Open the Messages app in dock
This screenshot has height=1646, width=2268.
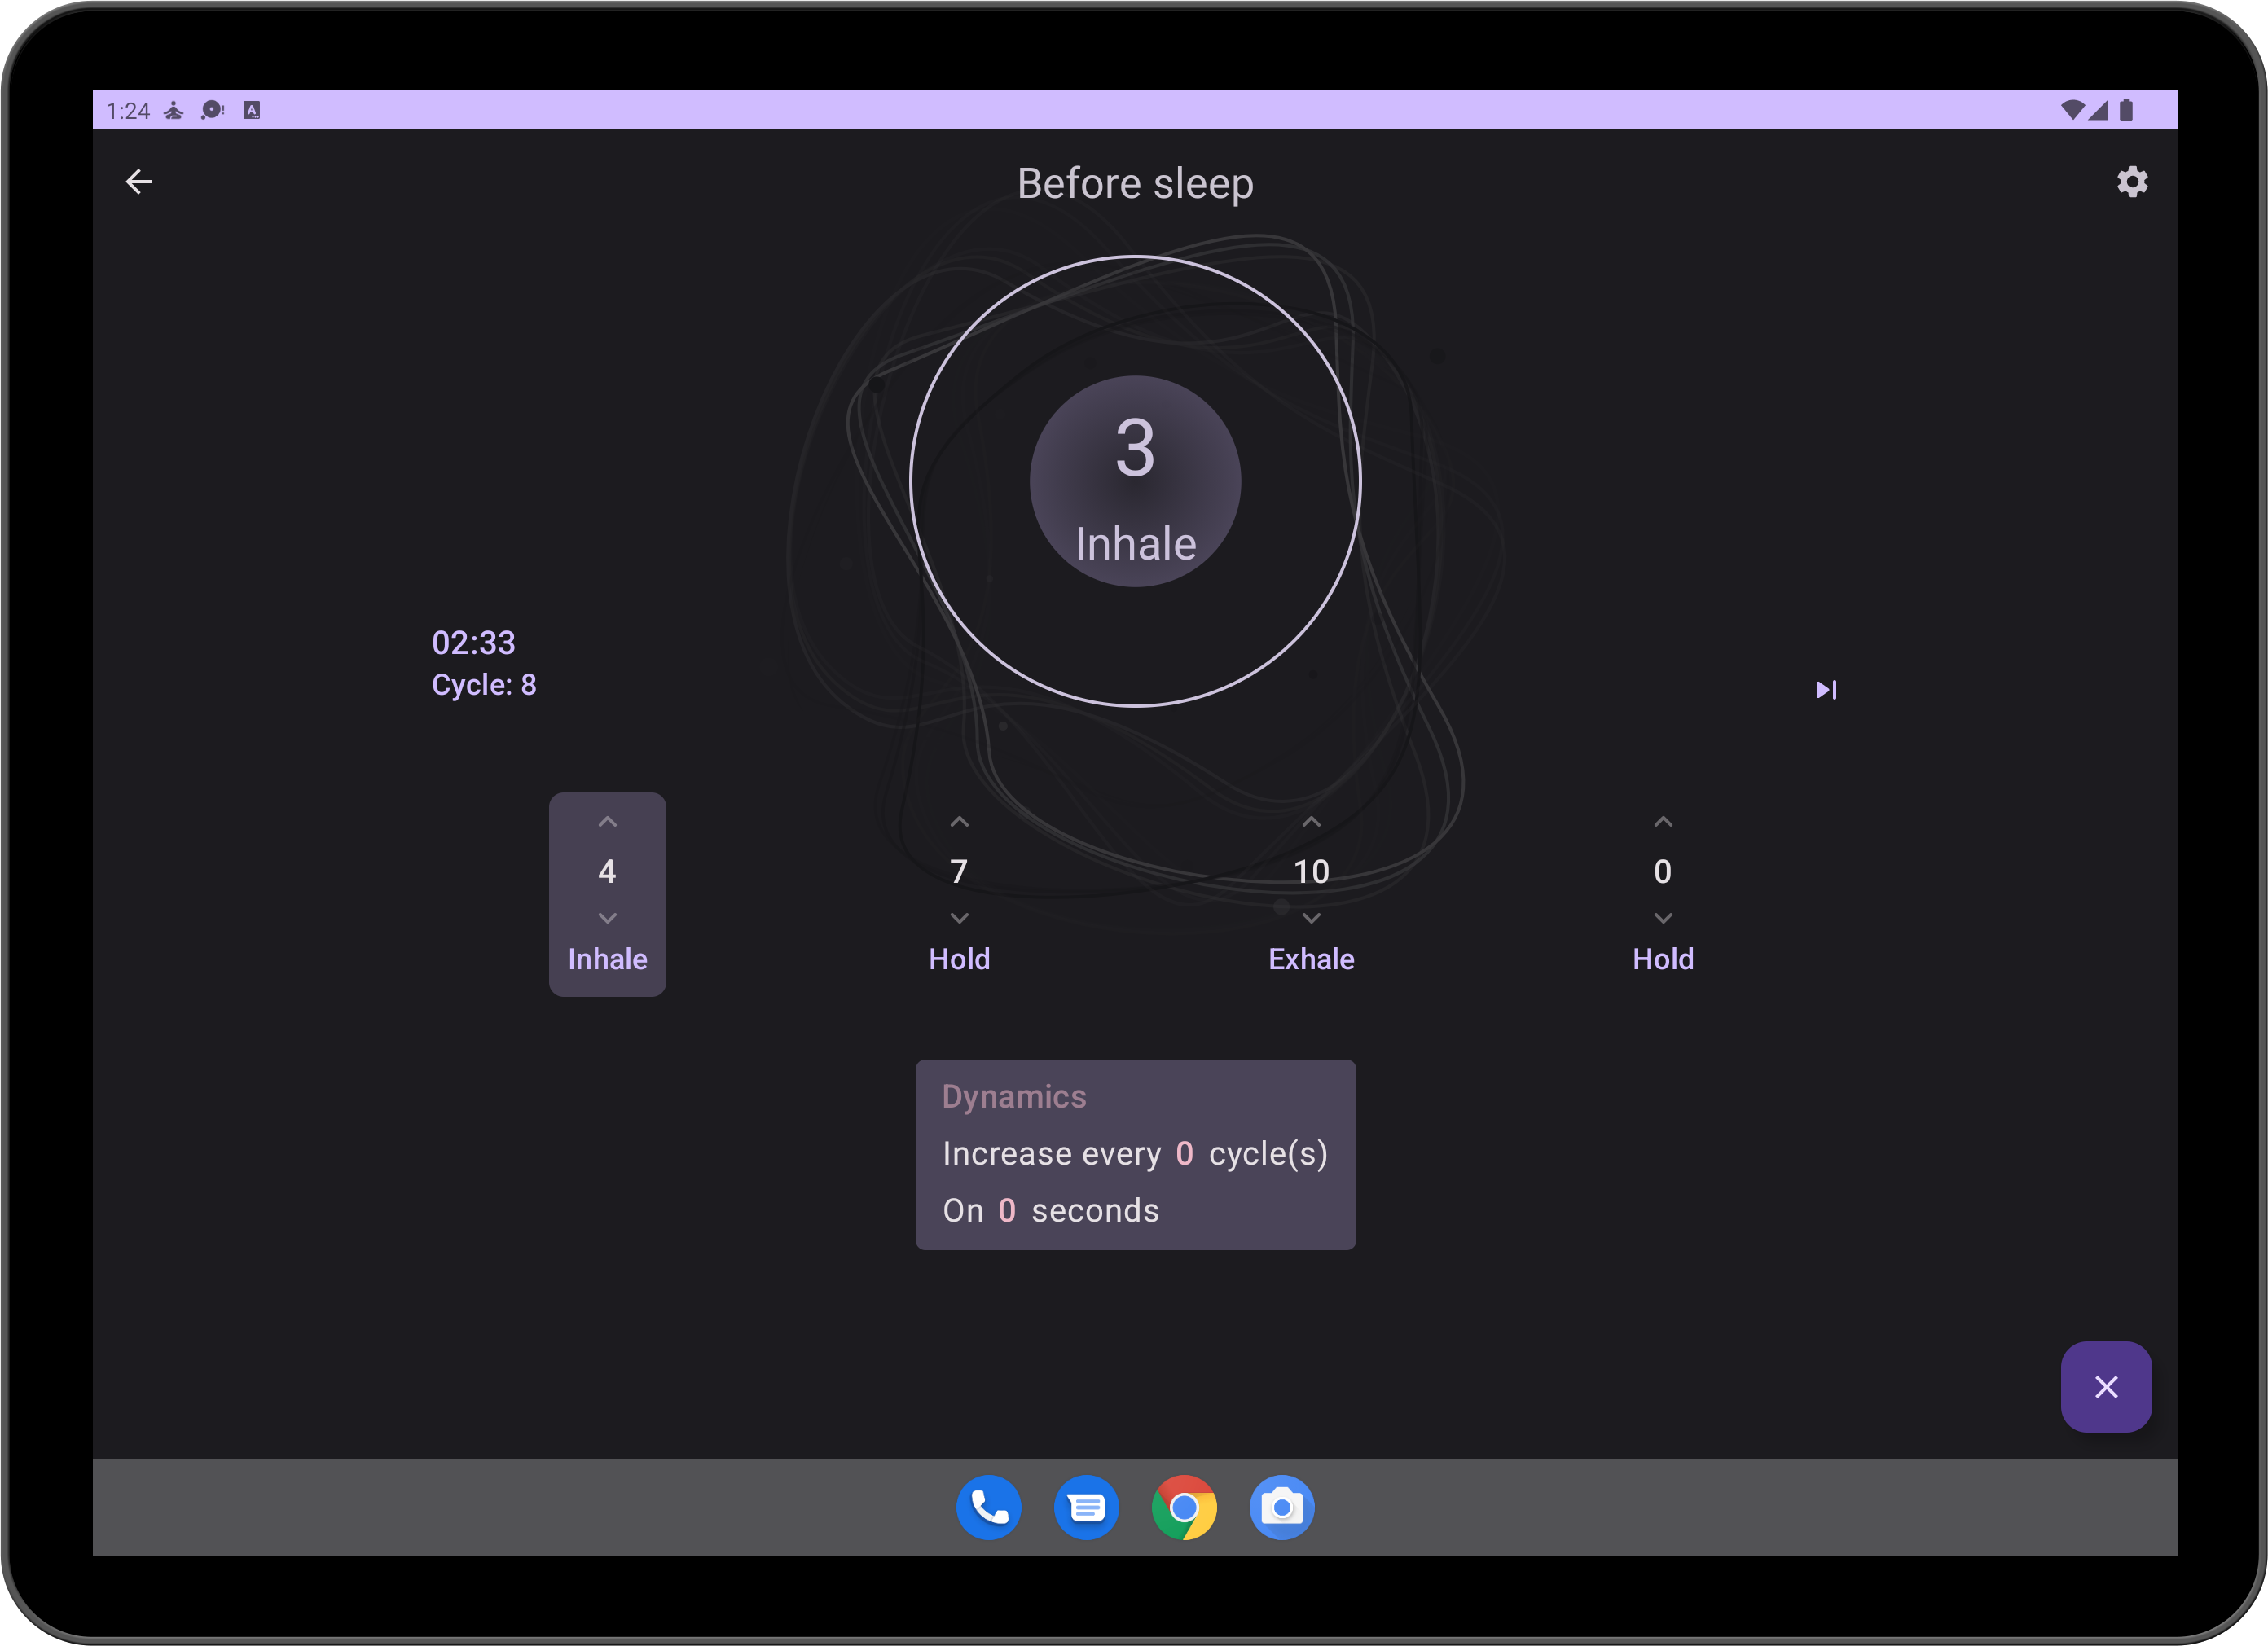1086,1507
